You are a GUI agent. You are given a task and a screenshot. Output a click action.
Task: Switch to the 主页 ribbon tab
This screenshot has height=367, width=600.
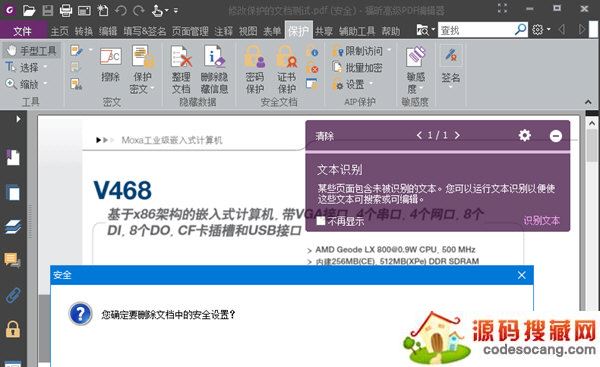pyautogui.click(x=60, y=31)
